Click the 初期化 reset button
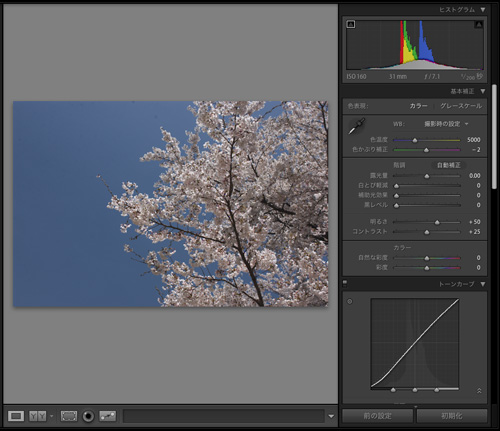The image size is (500, 431). pyautogui.click(x=452, y=416)
